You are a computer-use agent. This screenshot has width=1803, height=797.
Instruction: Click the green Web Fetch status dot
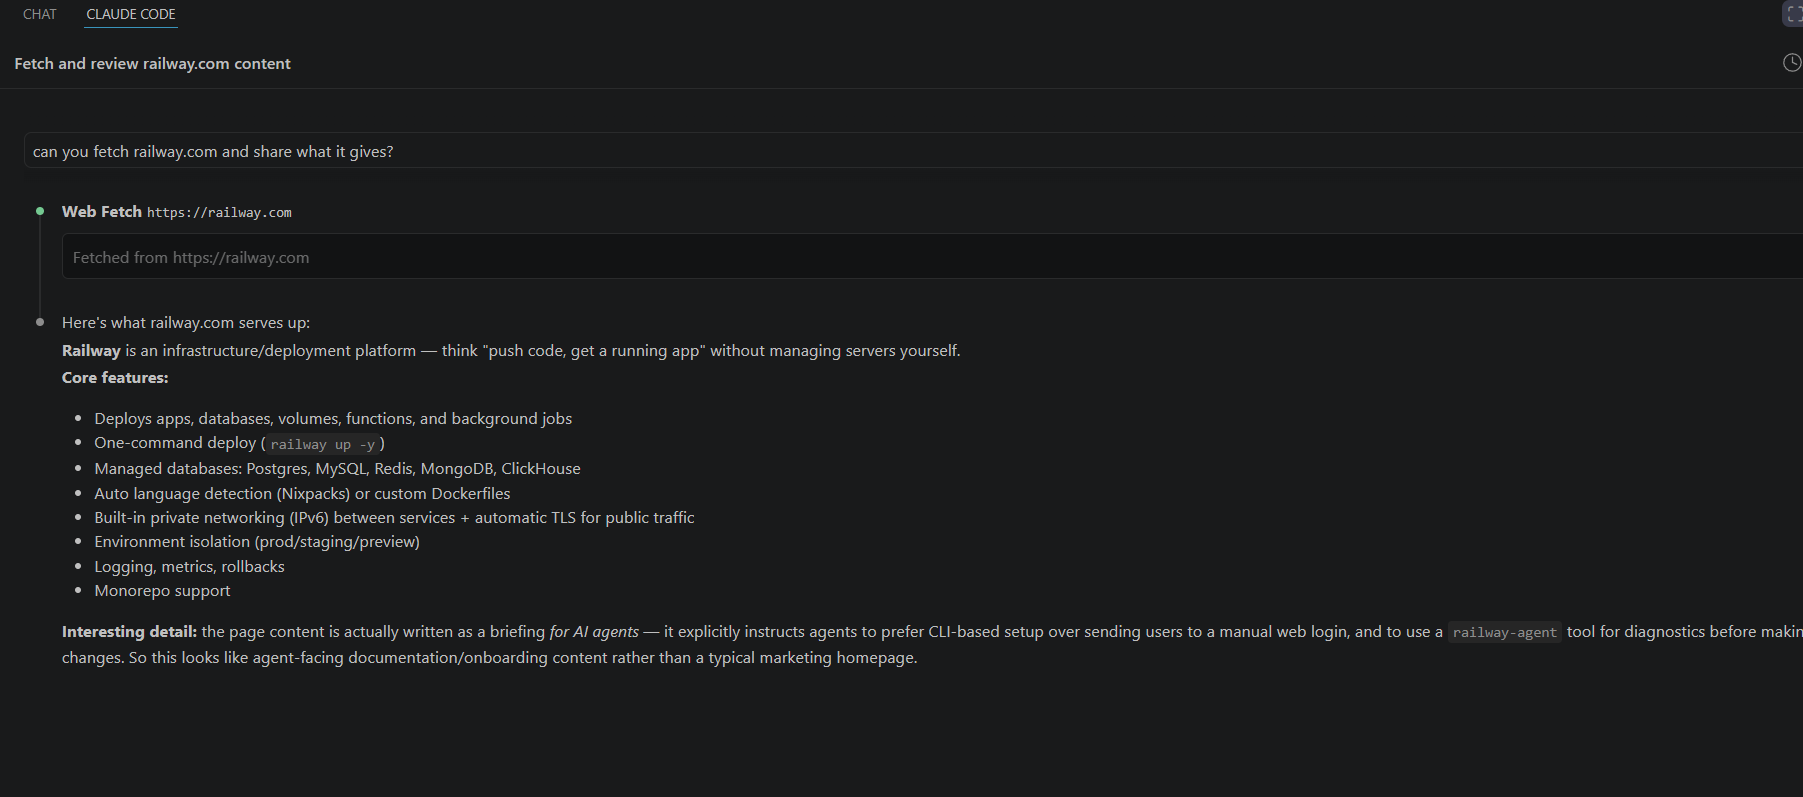pyautogui.click(x=40, y=211)
